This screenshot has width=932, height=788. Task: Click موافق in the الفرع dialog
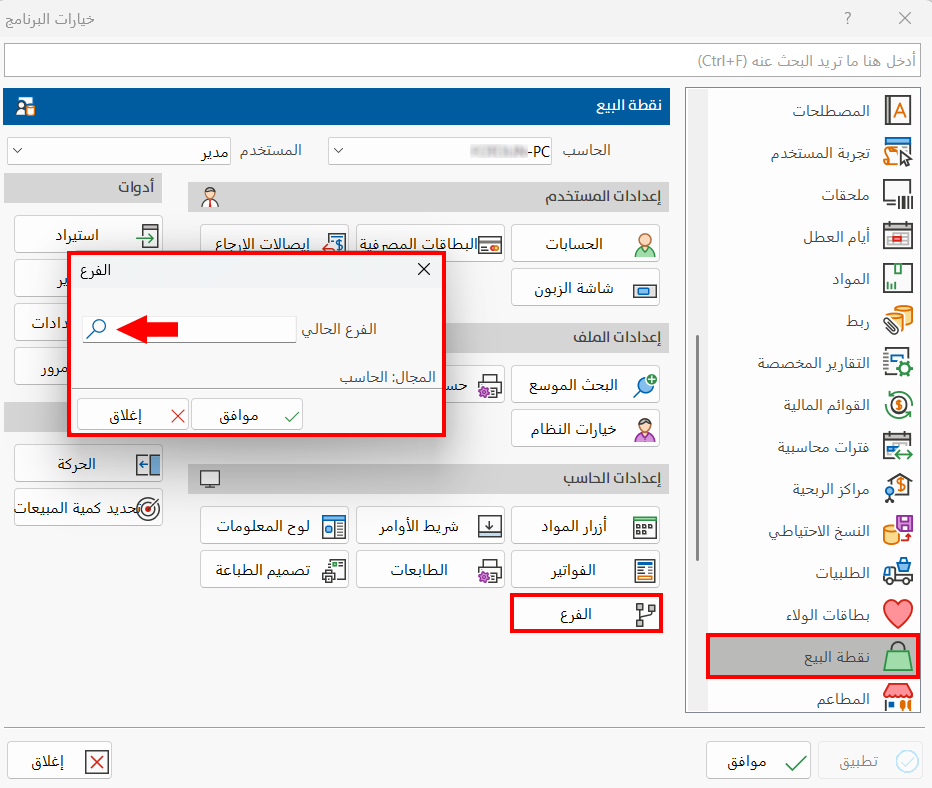point(246,413)
